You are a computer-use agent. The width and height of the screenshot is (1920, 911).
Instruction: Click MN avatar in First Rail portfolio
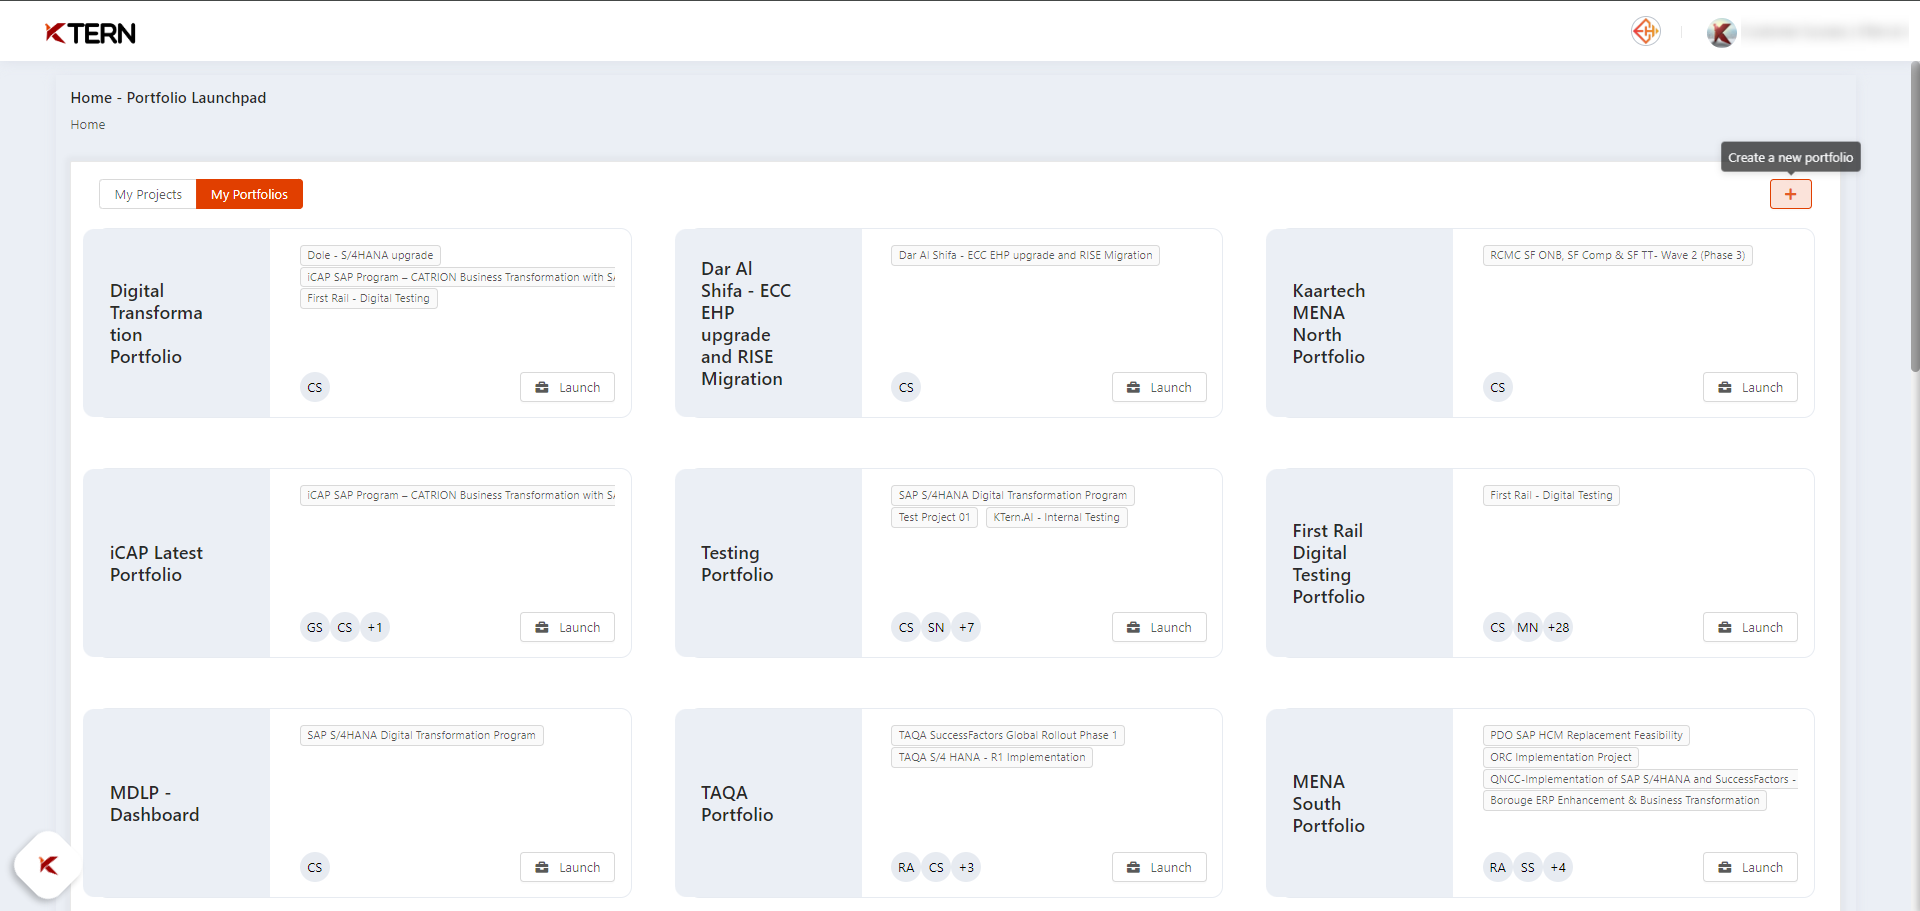coord(1527,627)
